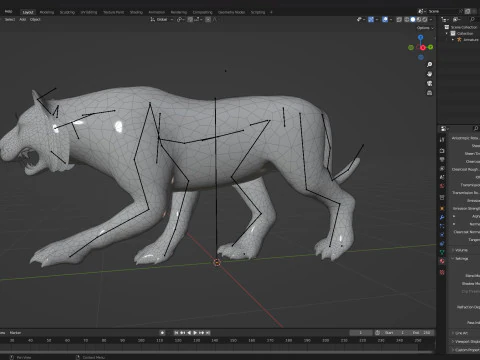Switch to wireframe viewport shading
The width and height of the screenshot is (480, 360).
pyautogui.click(x=407, y=20)
